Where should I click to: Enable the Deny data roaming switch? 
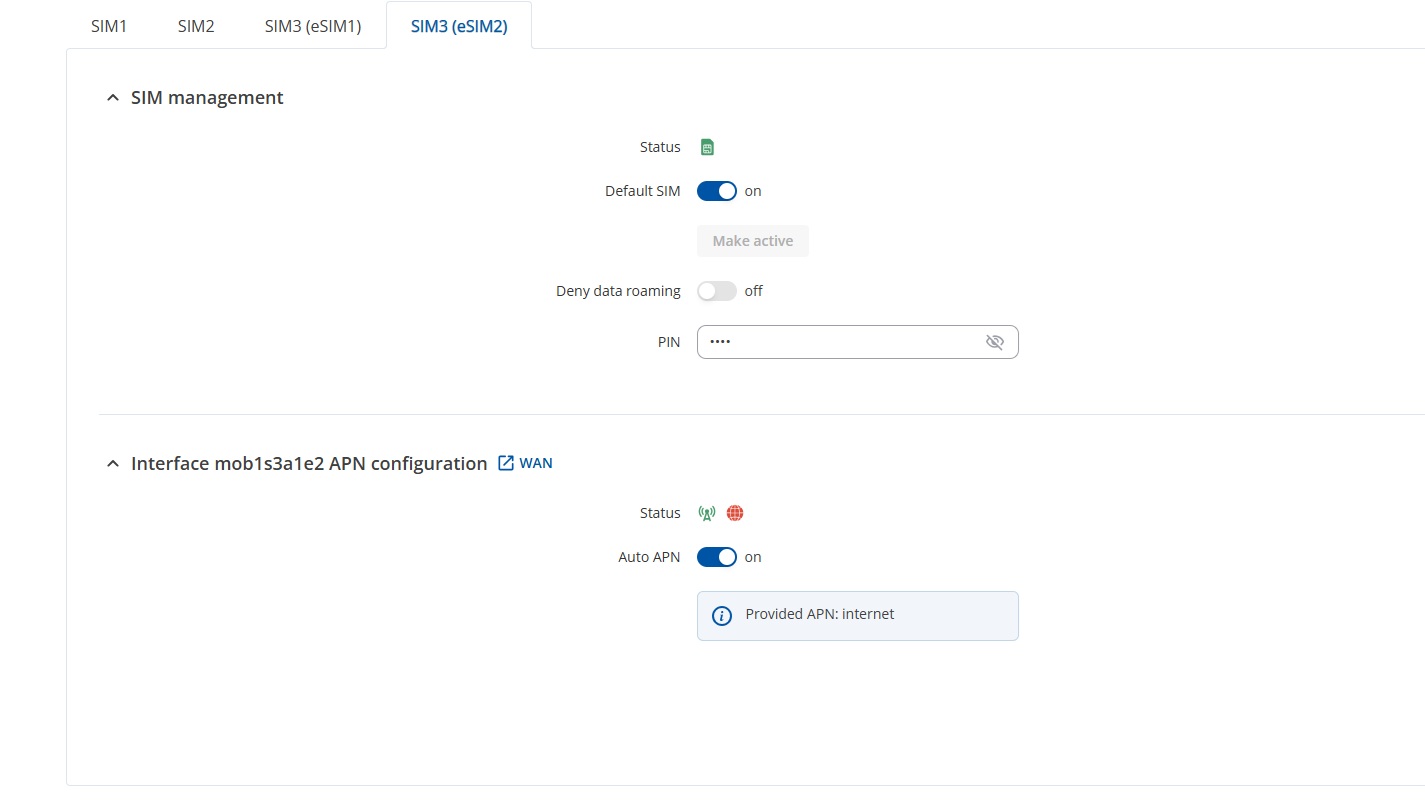[x=717, y=291]
